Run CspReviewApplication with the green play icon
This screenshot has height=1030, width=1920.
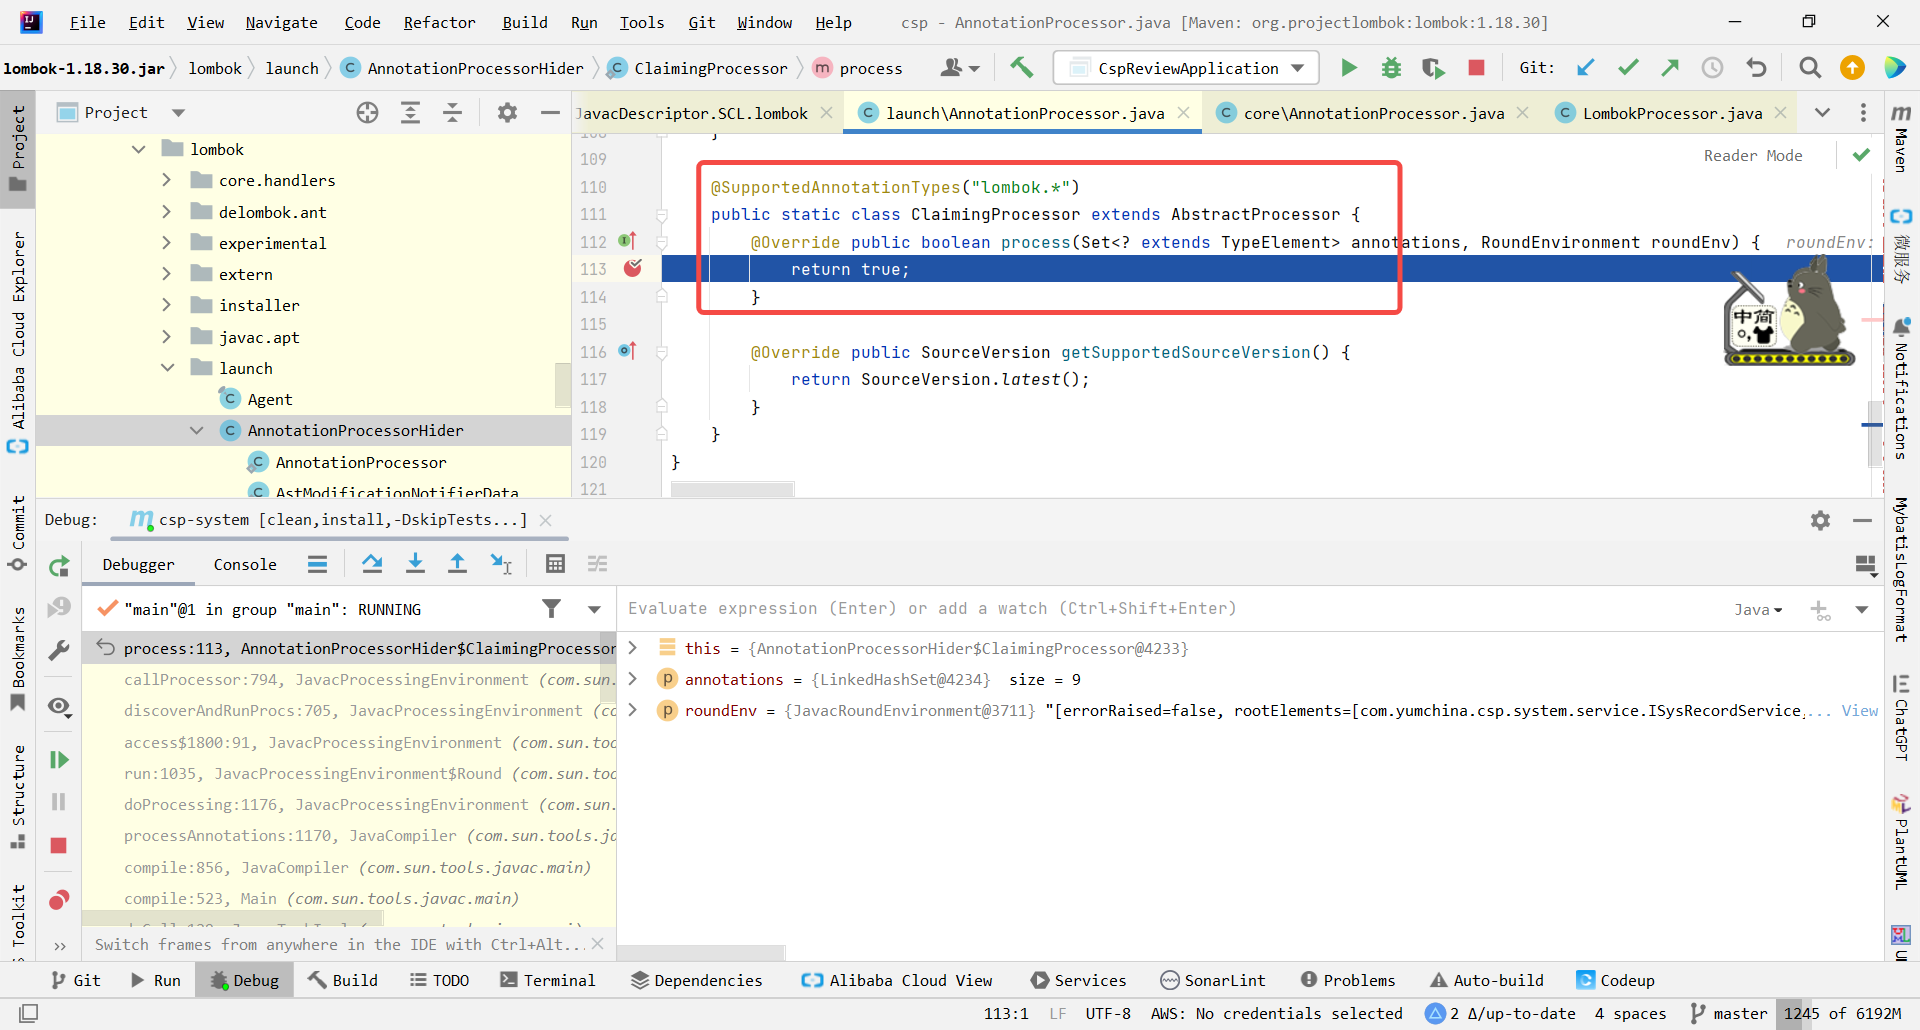click(1349, 67)
